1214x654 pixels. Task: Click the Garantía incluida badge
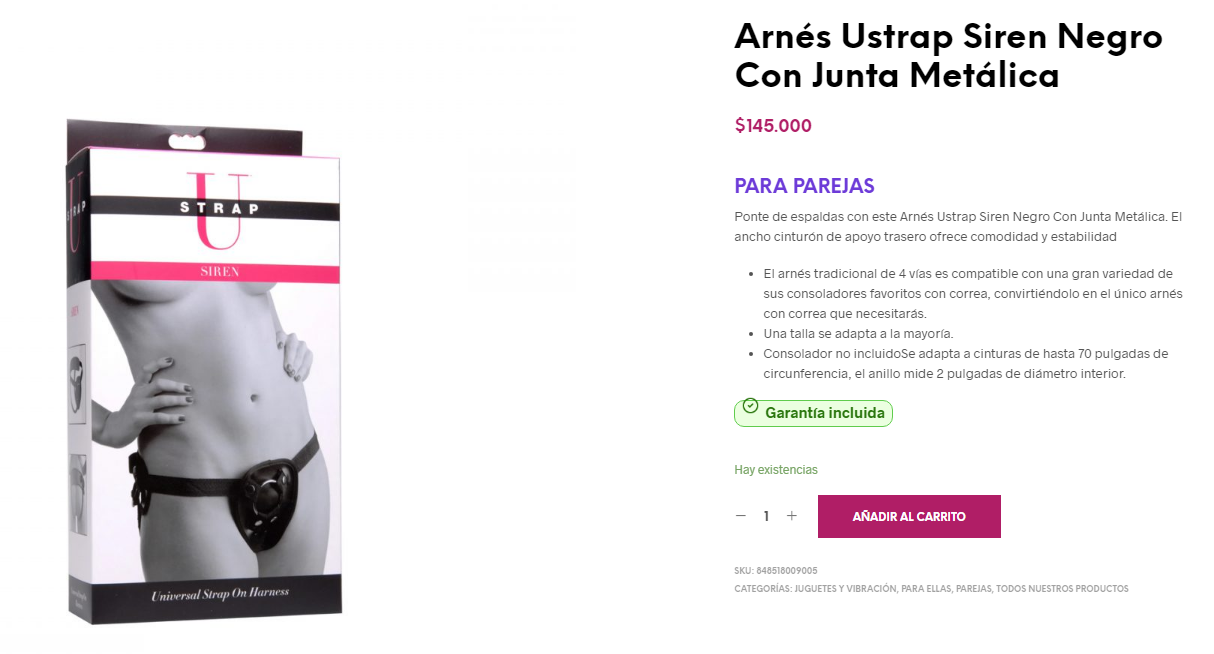[x=813, y=412]
